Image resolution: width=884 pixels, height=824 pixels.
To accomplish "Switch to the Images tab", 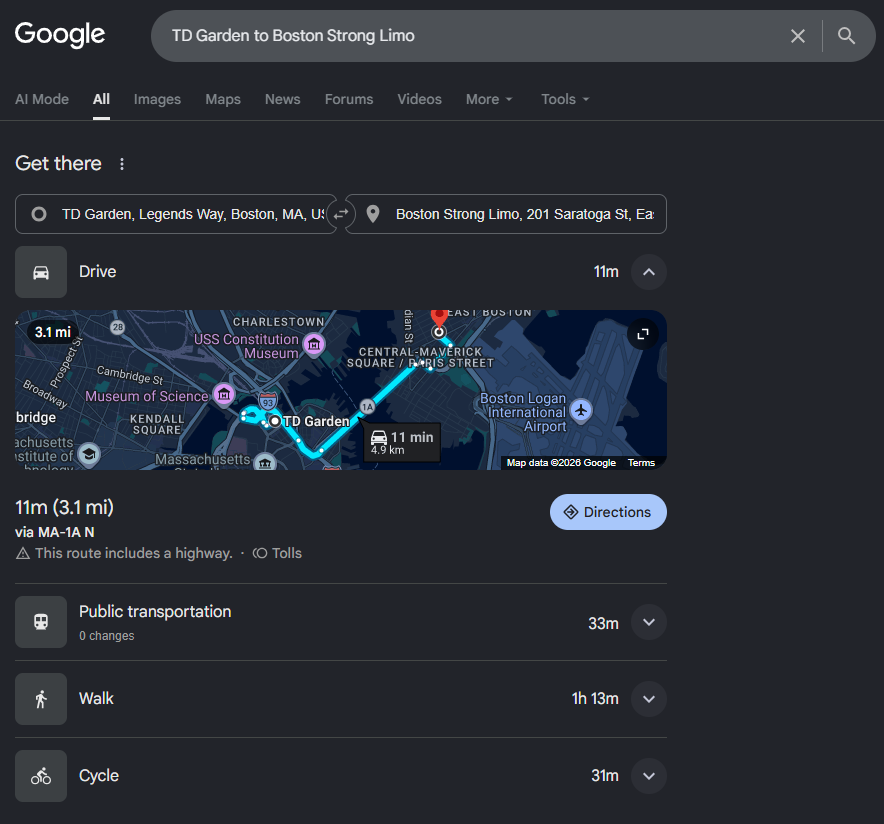I will (157, 99).
